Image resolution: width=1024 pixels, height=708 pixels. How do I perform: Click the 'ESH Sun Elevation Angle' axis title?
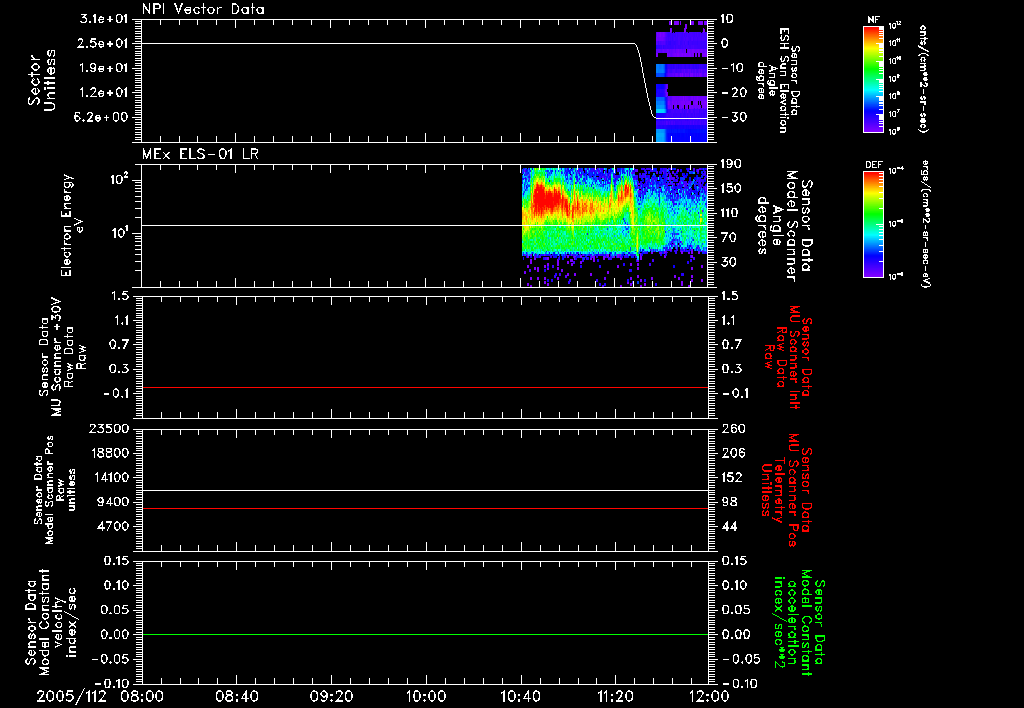pyautogui.click(x=778, y=80)
